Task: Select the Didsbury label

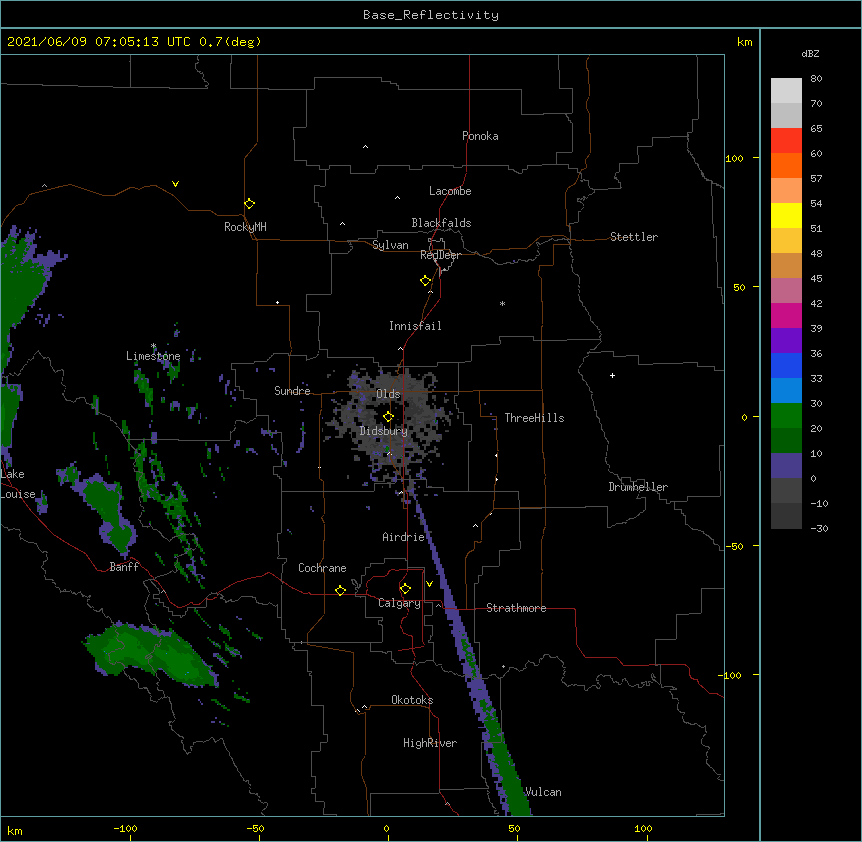Action: 384,431
